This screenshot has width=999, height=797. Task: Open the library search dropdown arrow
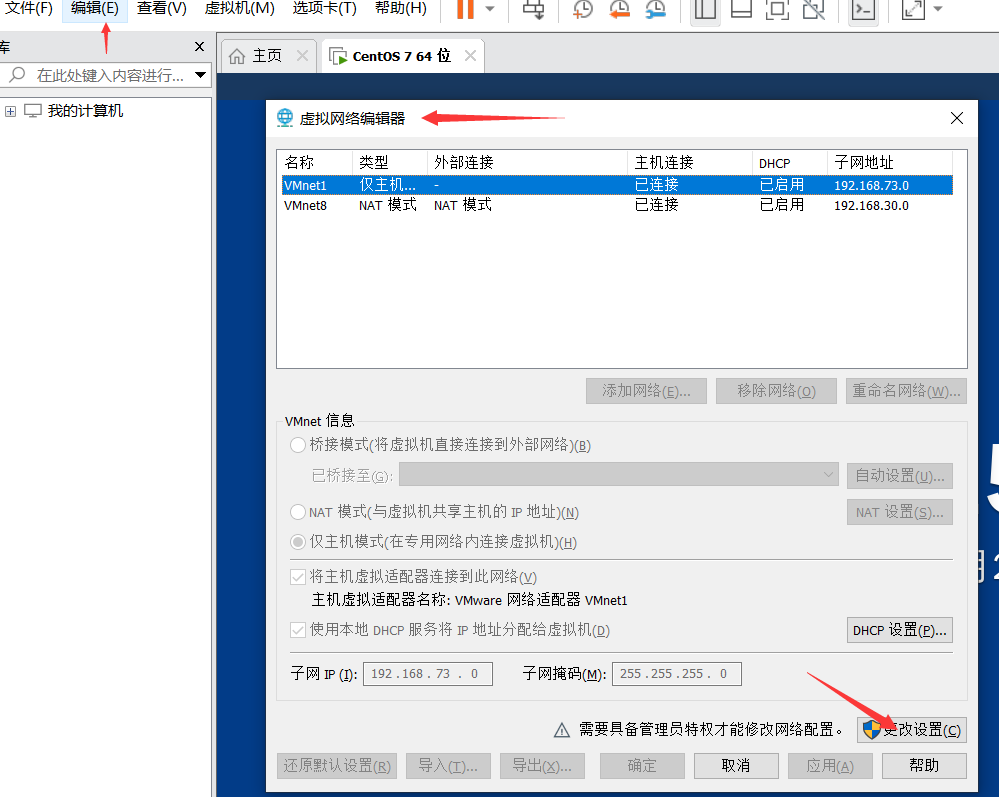pos(201,75)
